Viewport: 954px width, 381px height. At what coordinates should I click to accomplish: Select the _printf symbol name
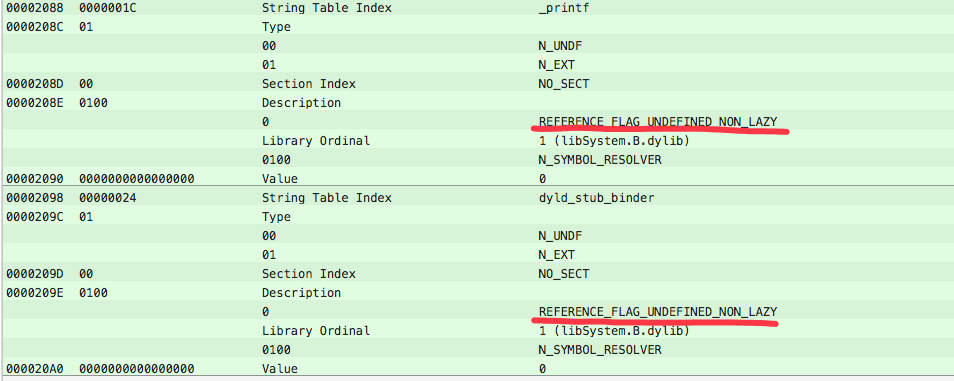[563, 9]
